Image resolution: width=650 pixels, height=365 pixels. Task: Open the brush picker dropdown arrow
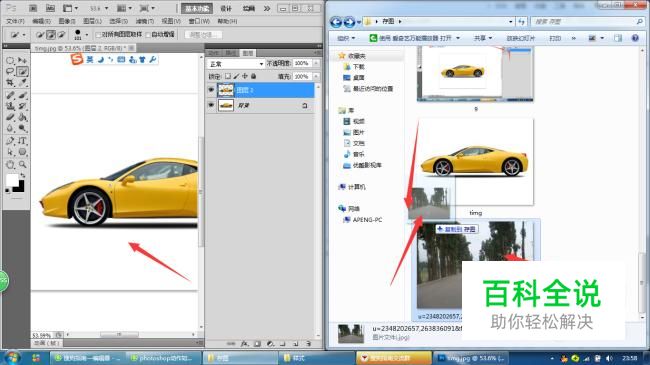[86, 35]
